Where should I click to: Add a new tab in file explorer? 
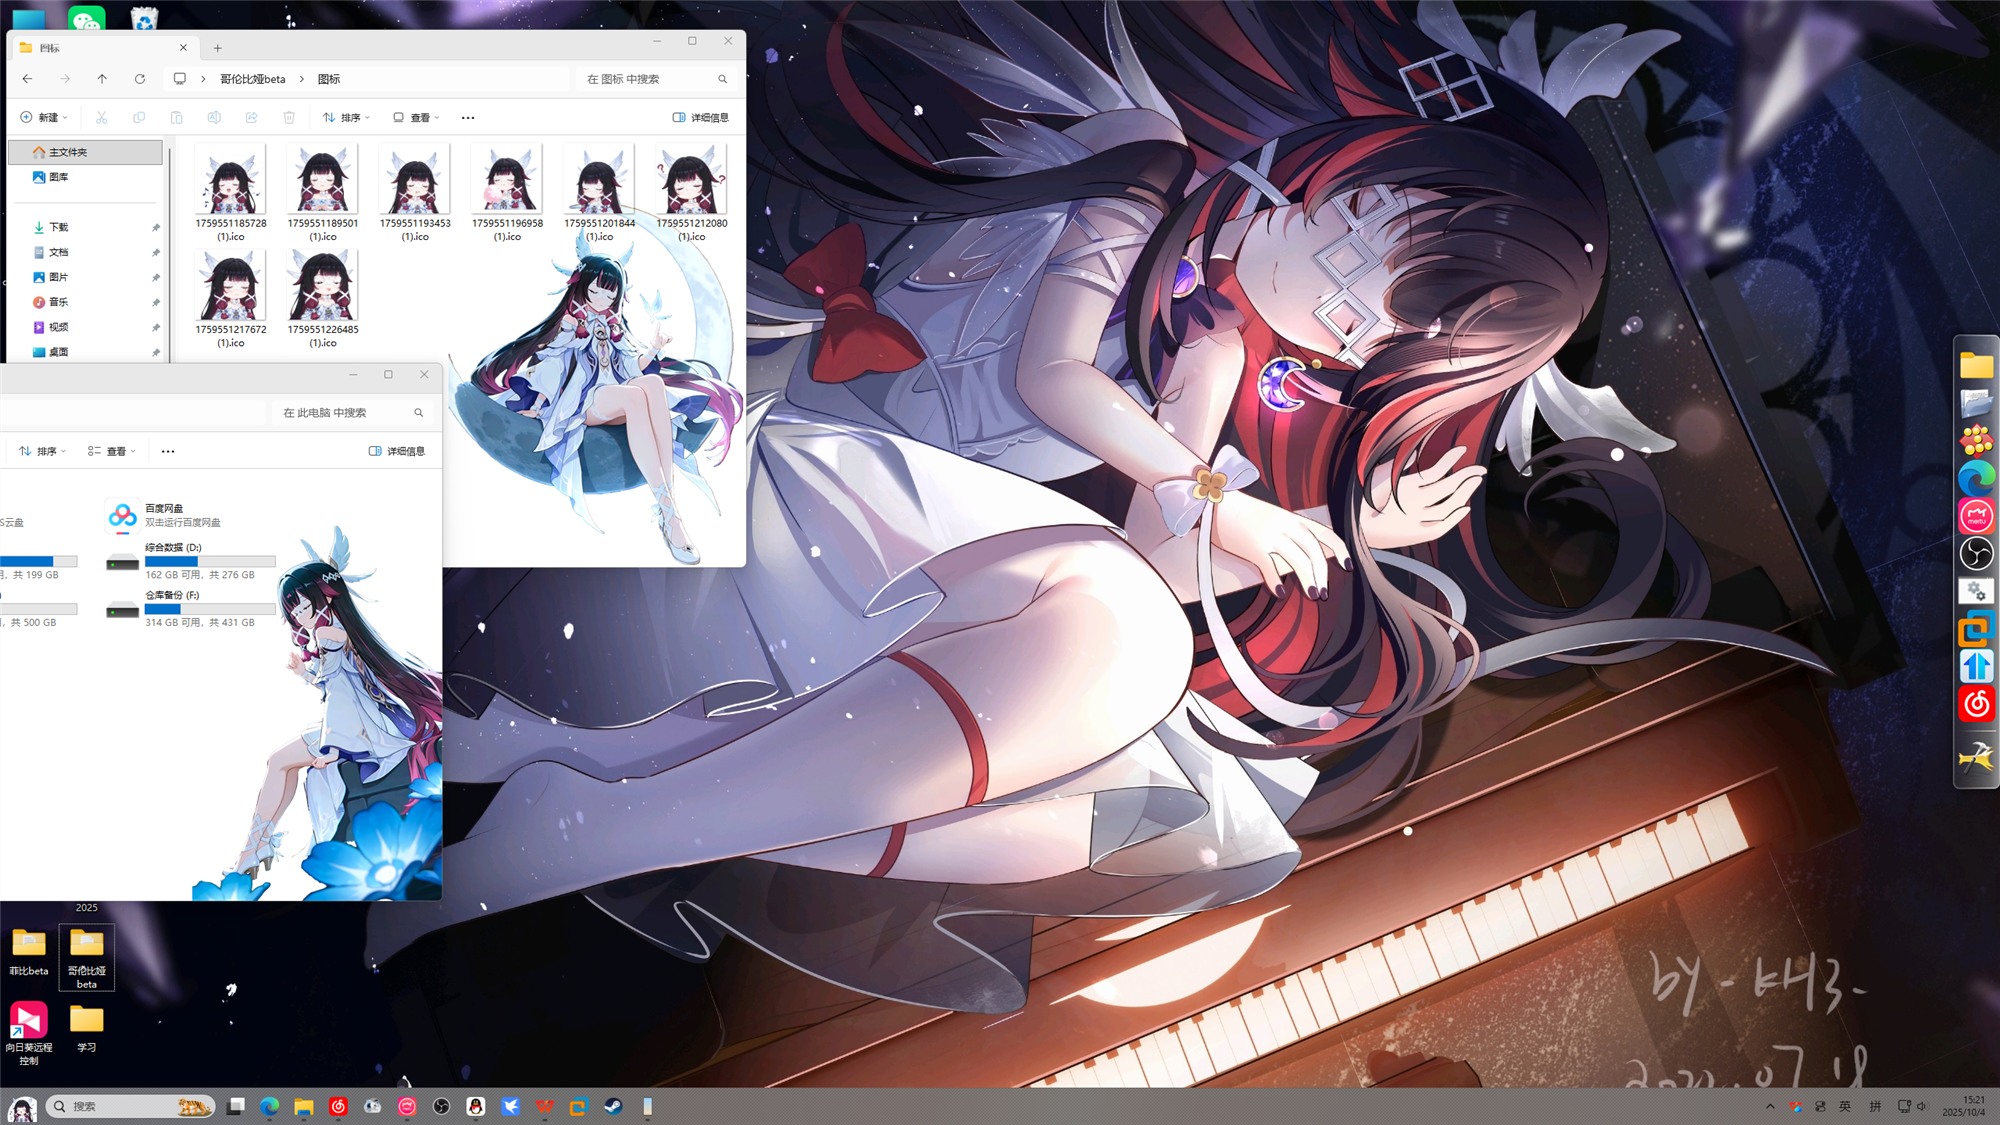(217, 48)
